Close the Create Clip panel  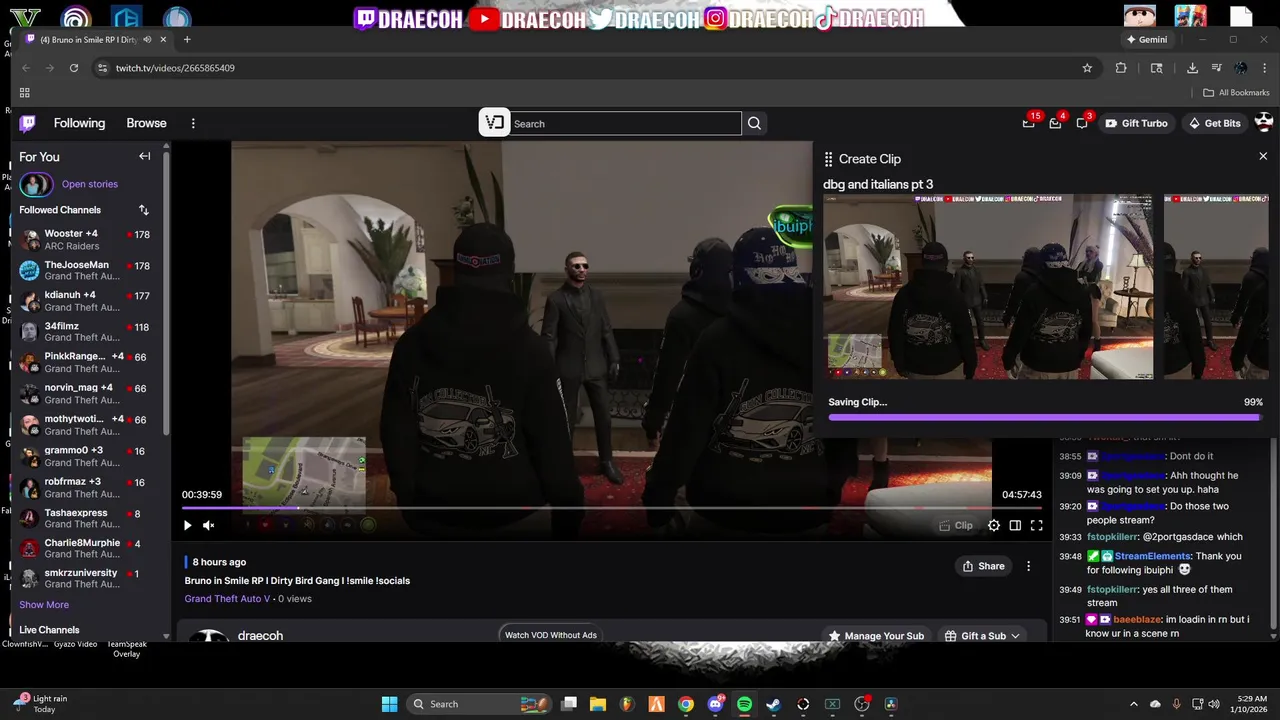tap(1263, 156)
